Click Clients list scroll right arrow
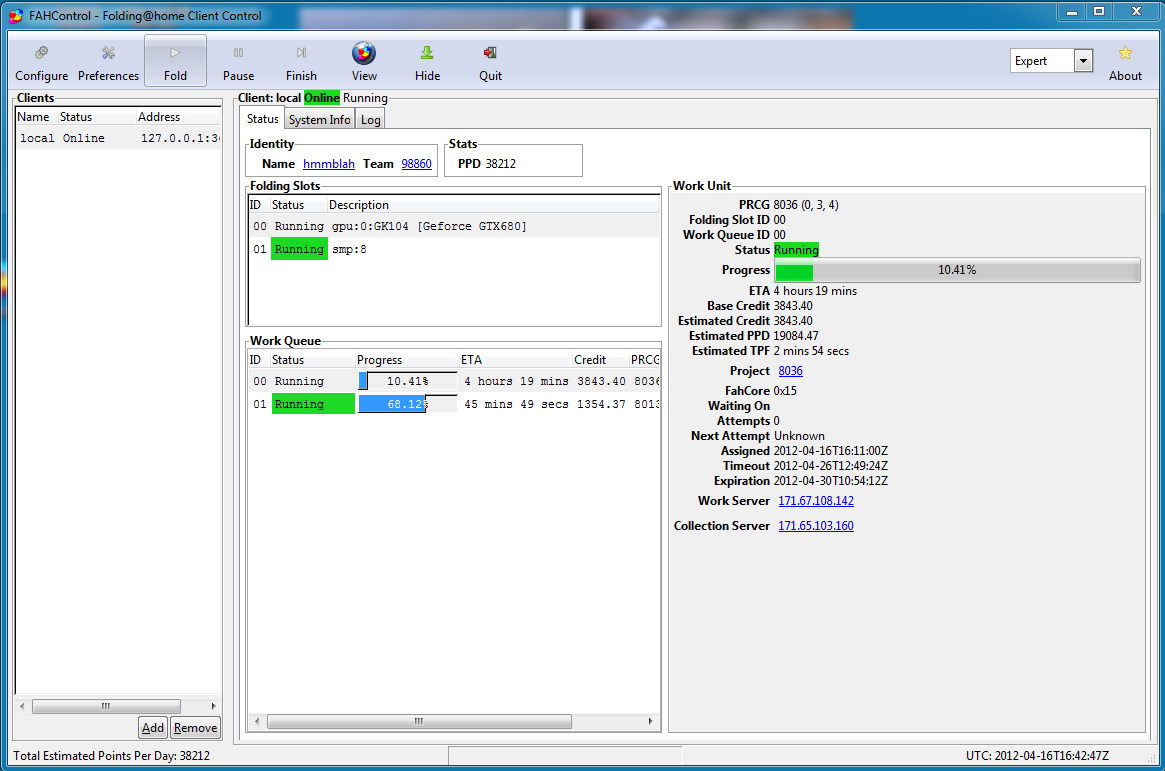Image resolution: width=1165 pixels, height=771 pixels. 213,706
